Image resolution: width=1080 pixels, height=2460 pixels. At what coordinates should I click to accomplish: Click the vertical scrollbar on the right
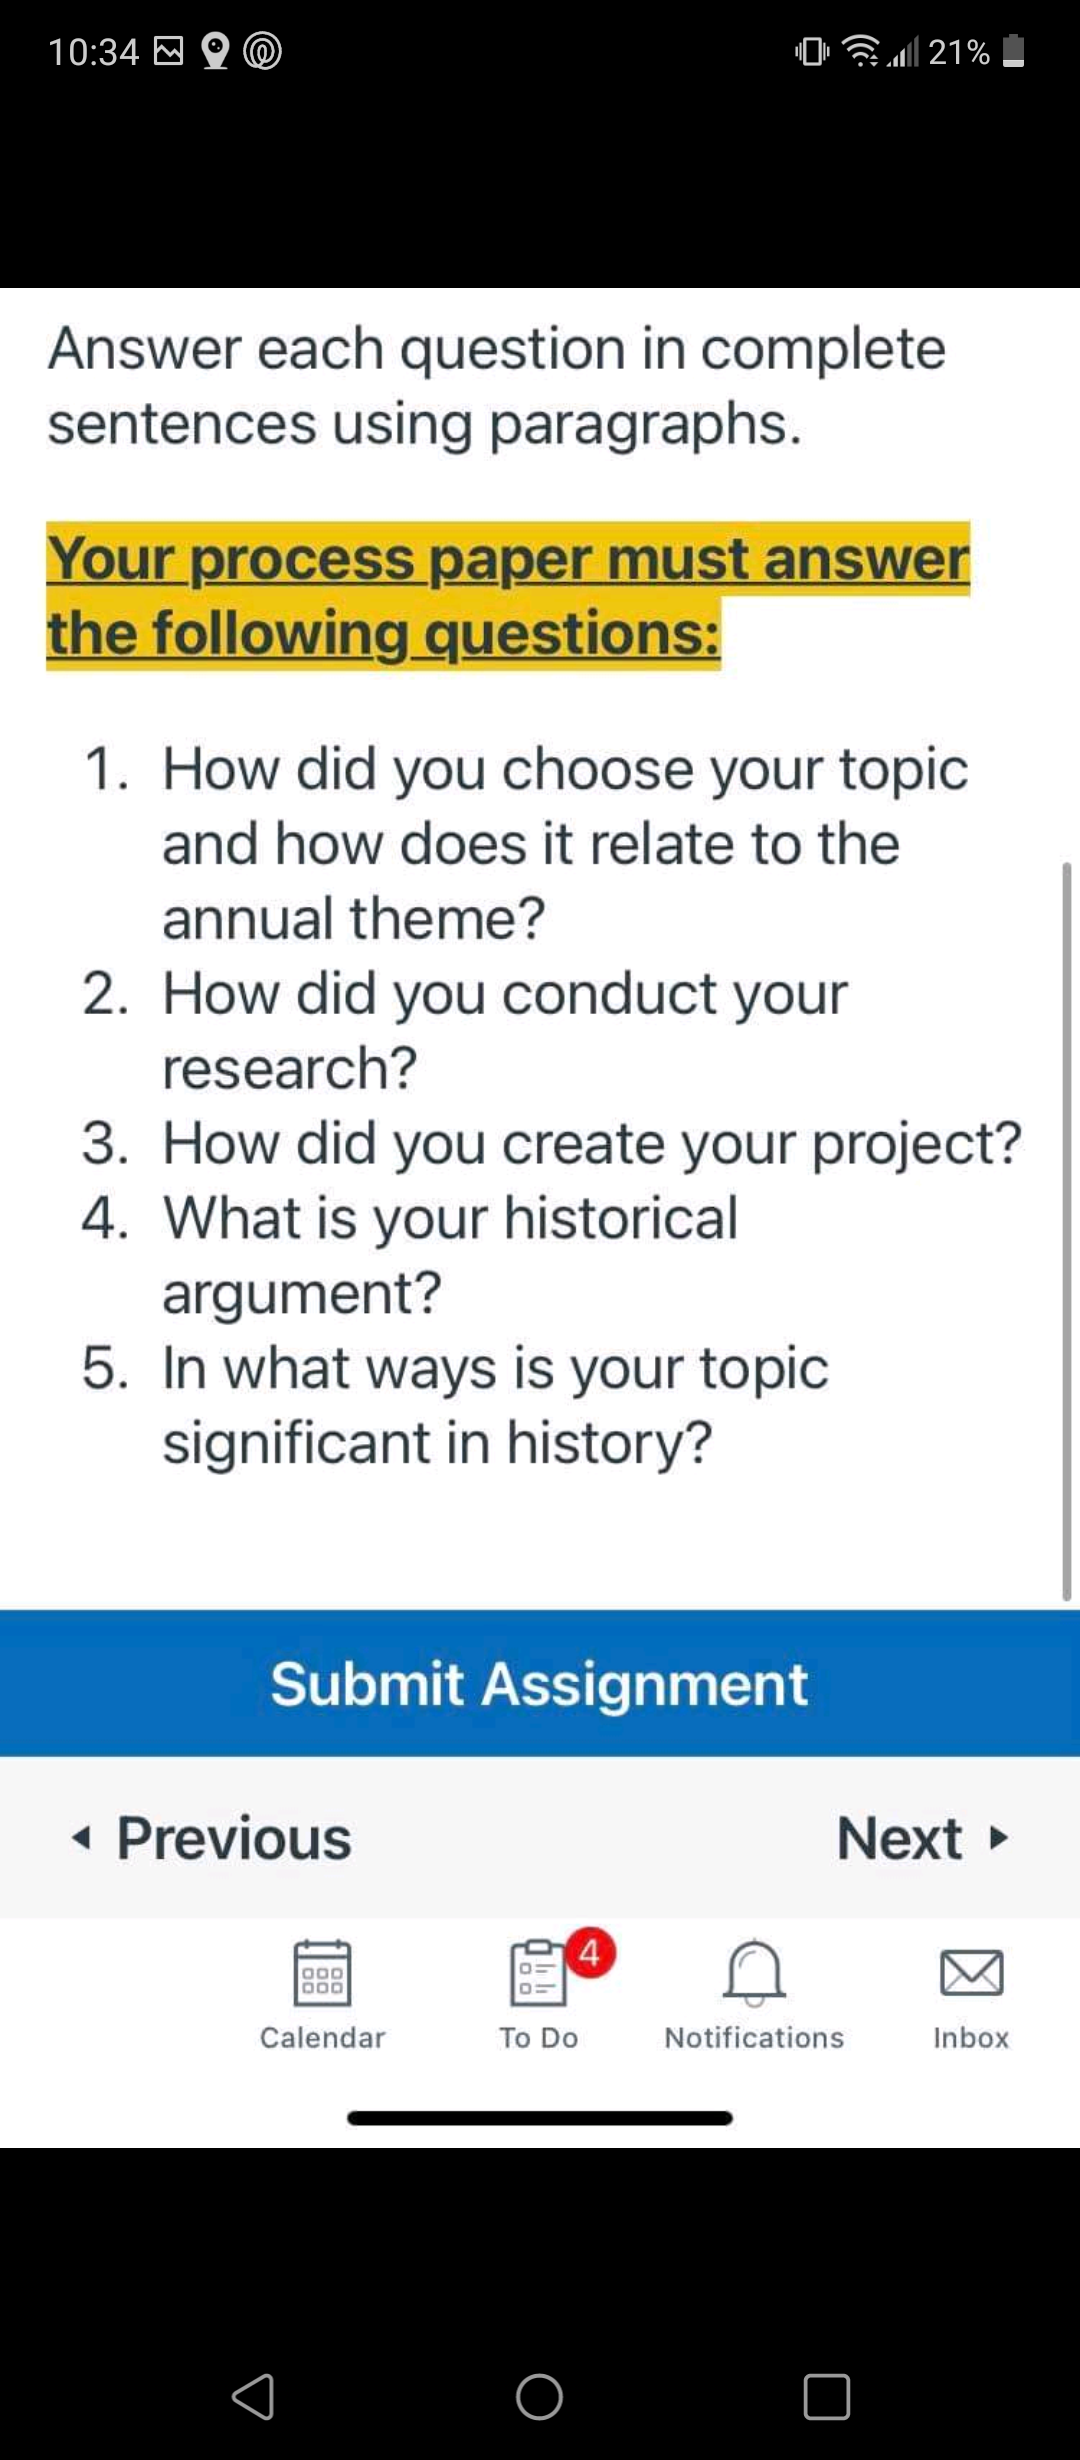point(1067,1232)
